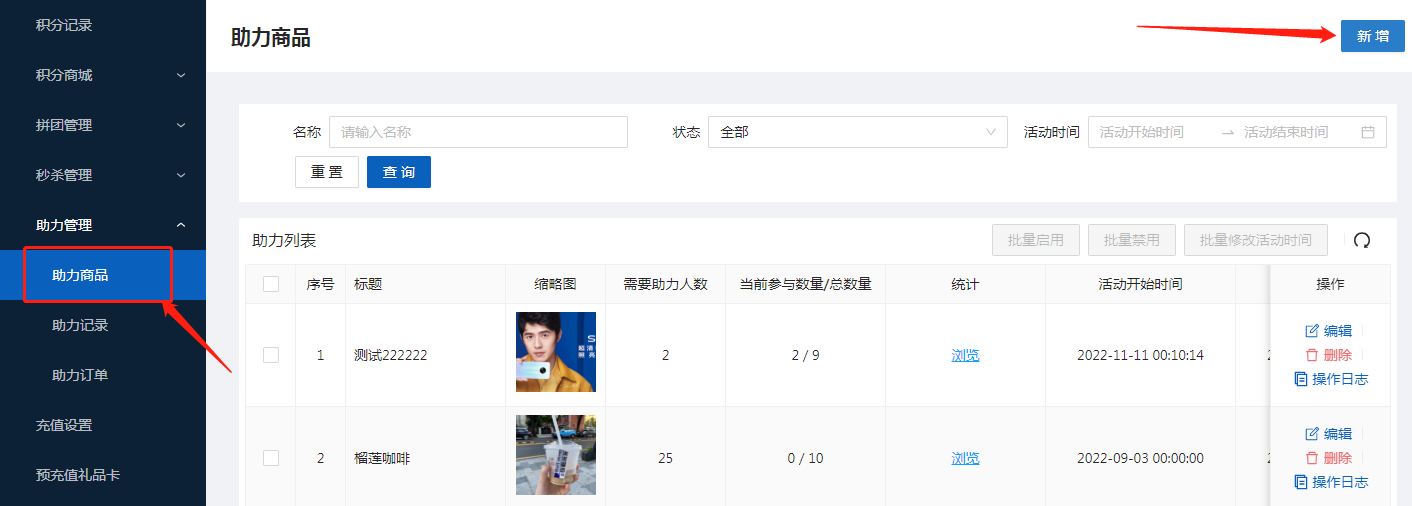Image resolution: width=1412 pixels, height=506 pixels.
Task: Click the 新增 button
Action: (1372, 36)
